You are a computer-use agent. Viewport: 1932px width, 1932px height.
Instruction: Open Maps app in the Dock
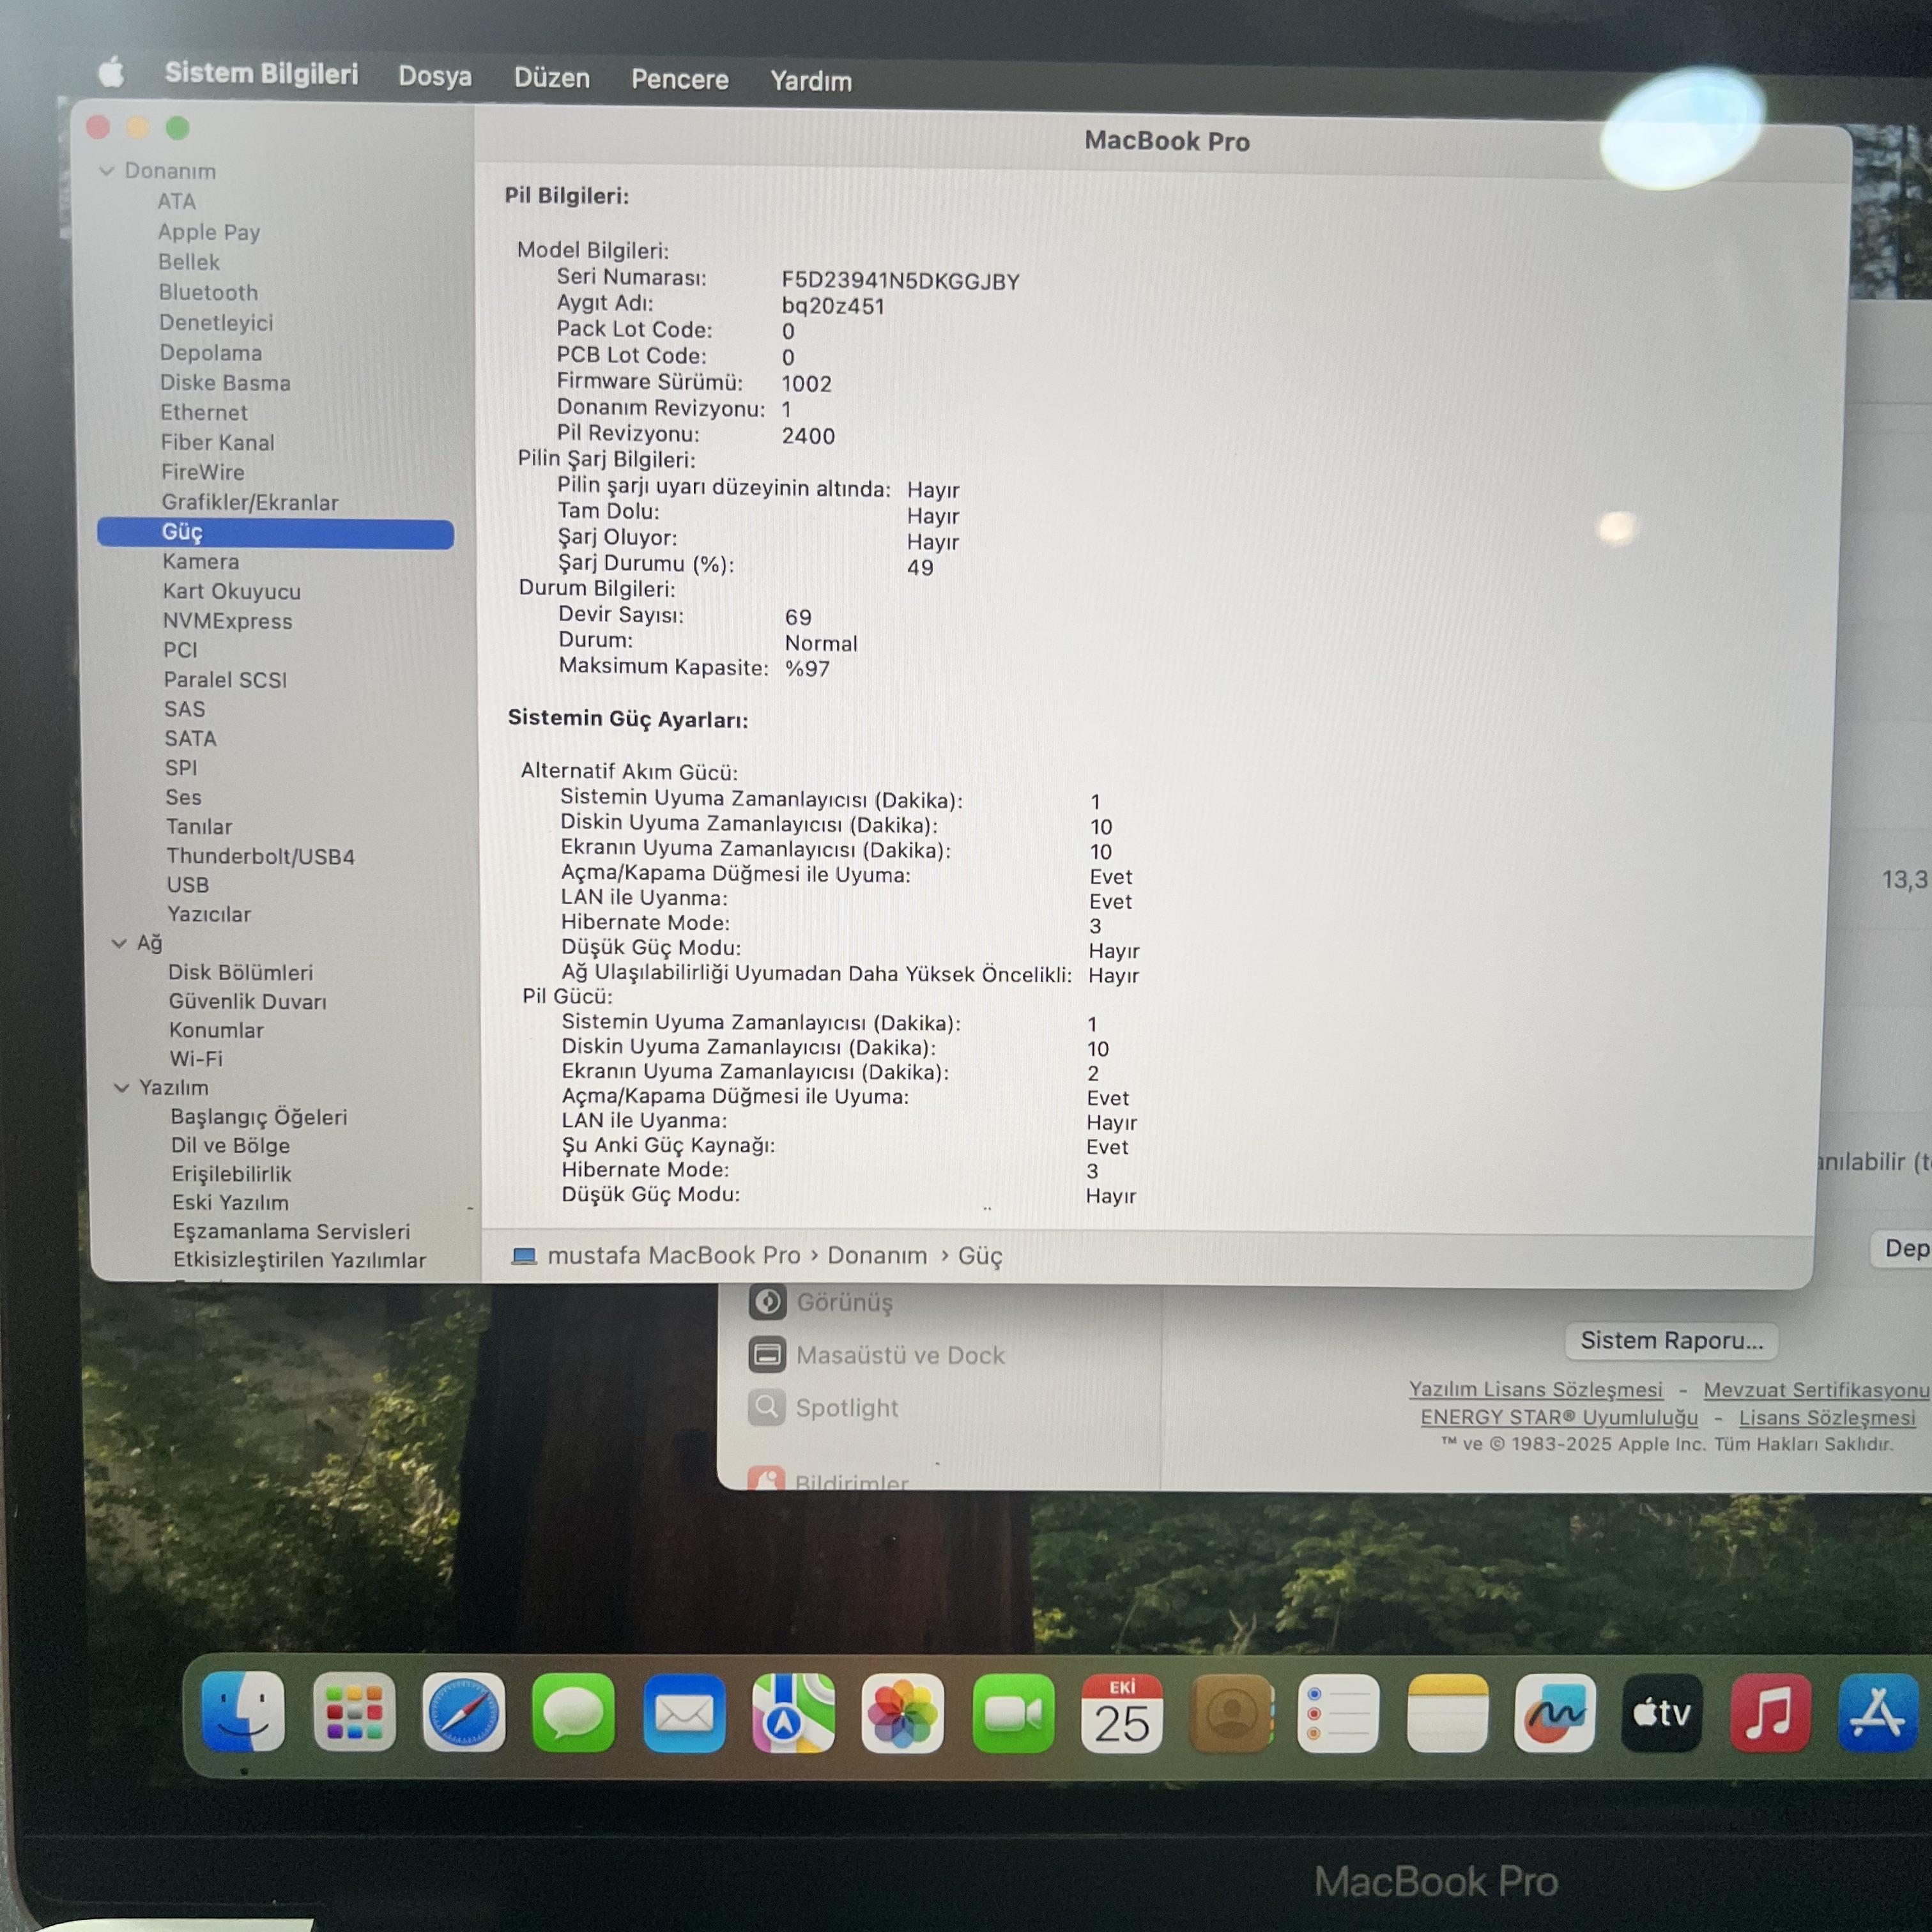tap(793, 1714)
